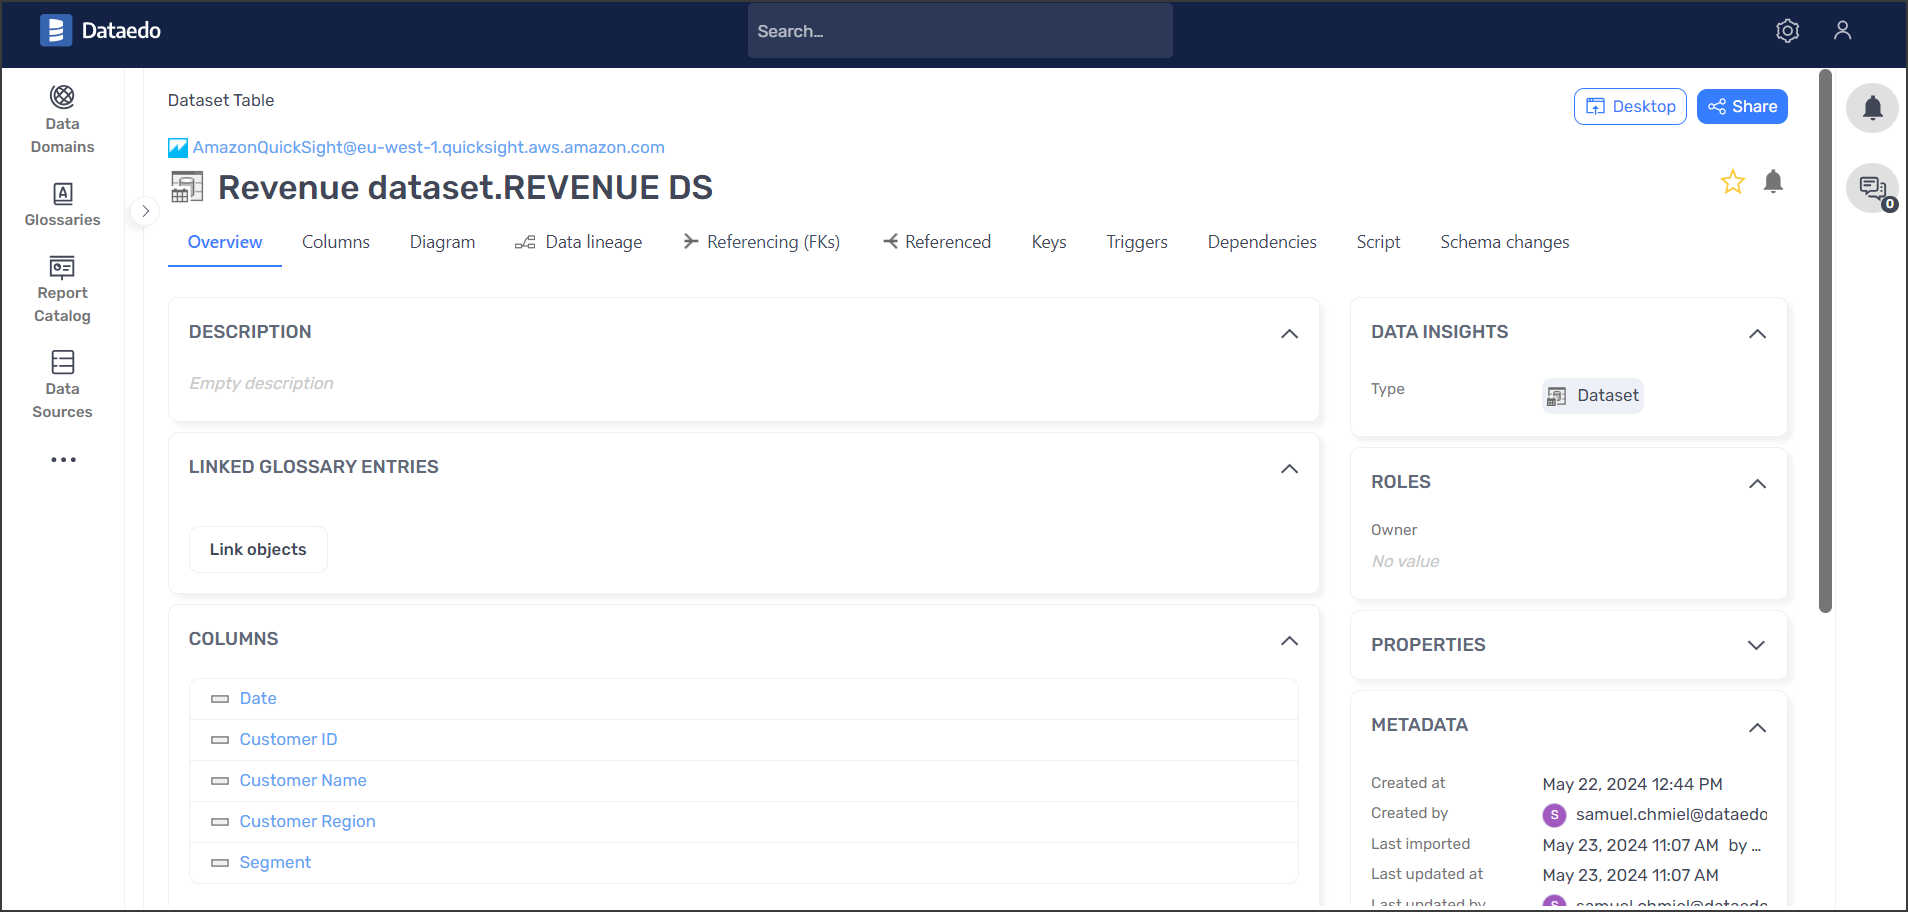1908x912 pixels.
Task: Collapse the Data Insights panel
Action: (x=1758, y=334)
